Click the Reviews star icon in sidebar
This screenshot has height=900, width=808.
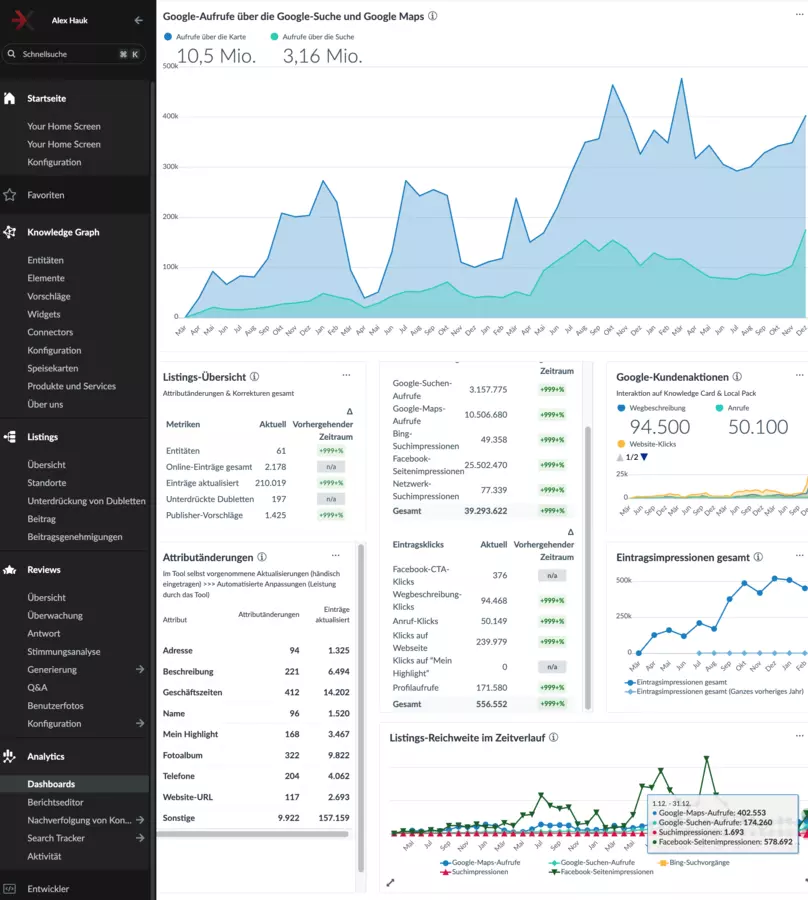coord(10,570)
